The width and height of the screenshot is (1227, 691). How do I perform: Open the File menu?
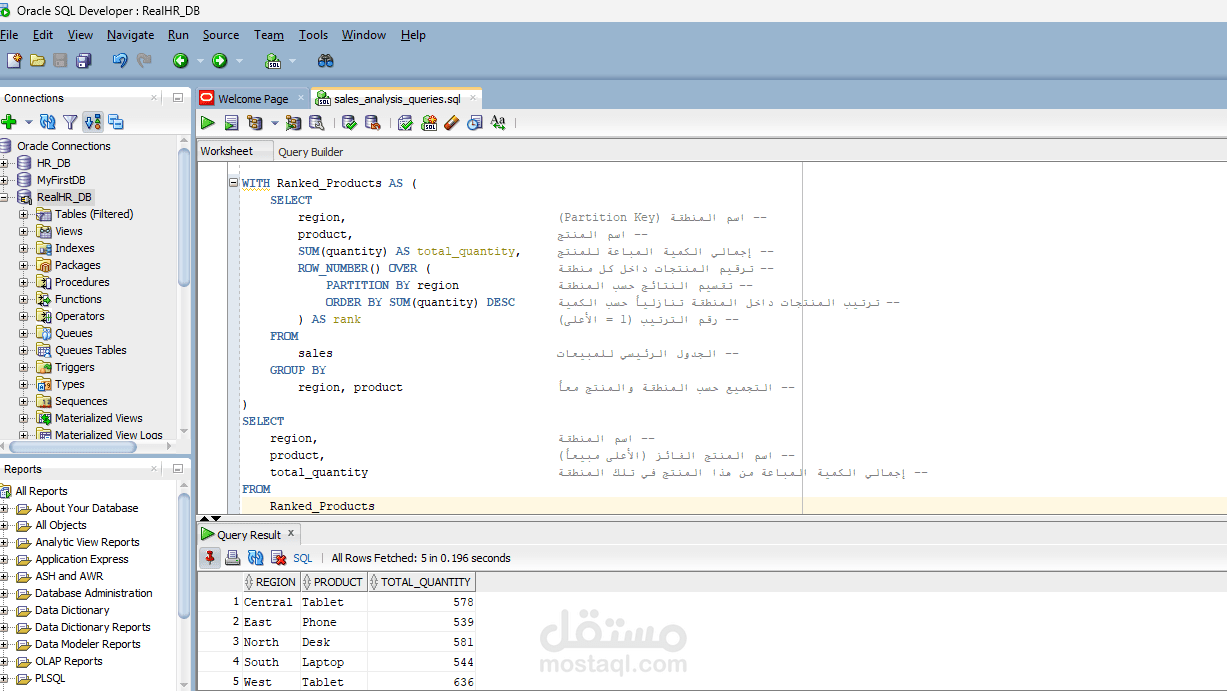(x=9, y=34)
